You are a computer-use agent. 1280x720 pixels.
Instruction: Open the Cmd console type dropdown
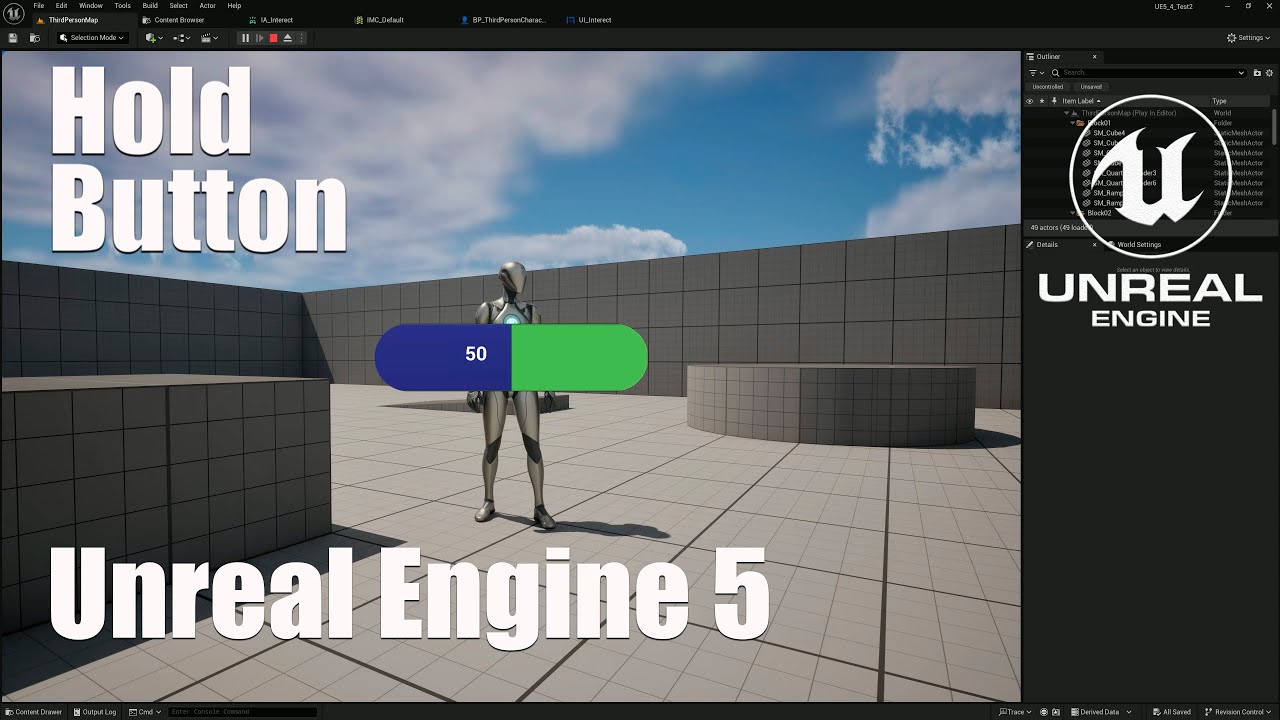[x=146, y=712]
